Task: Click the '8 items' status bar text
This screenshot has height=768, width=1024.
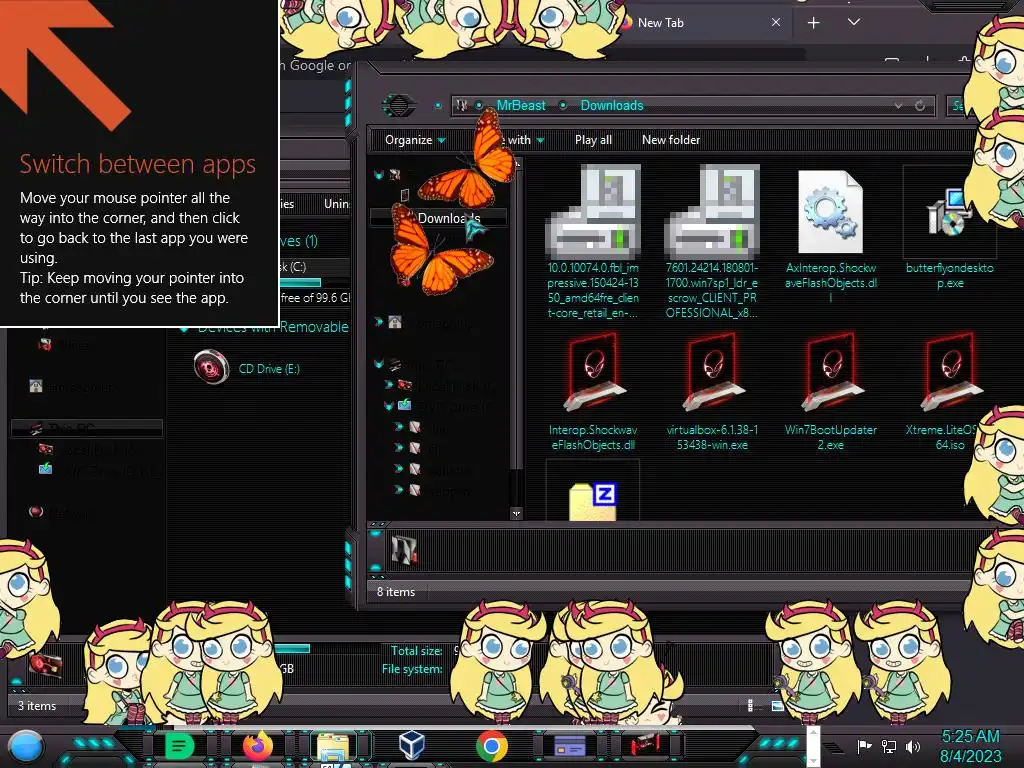Action: pyautogui.click(x=396, y=592)
